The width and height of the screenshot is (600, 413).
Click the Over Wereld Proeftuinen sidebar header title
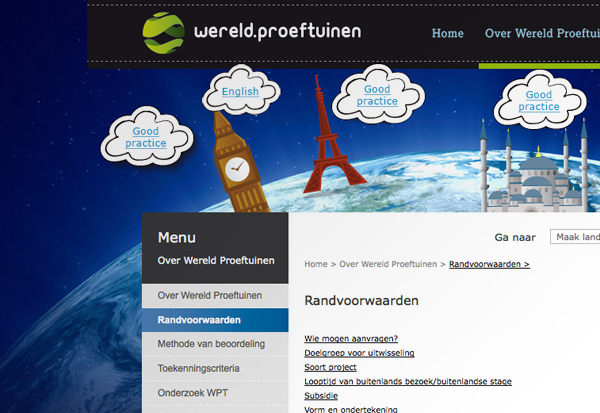[216, 261]
